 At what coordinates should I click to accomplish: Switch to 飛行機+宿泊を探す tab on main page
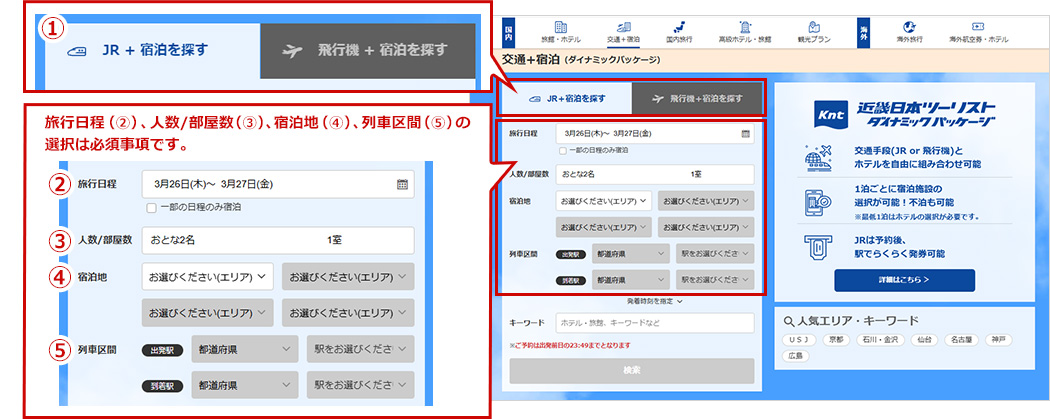[697, 98]
